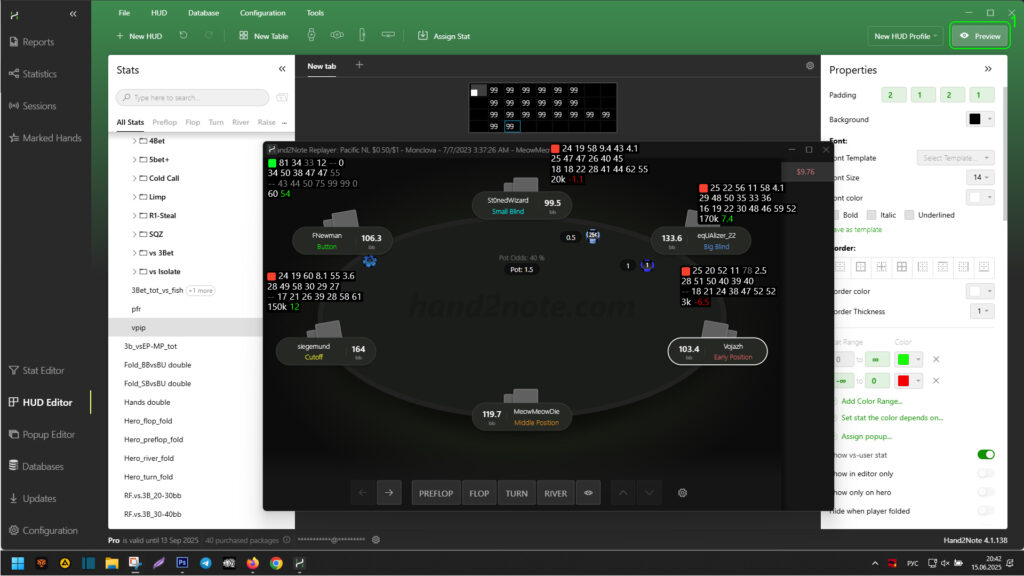Go to Sessions in the sidebar
1024x576 pixels.
click(33, 106)
